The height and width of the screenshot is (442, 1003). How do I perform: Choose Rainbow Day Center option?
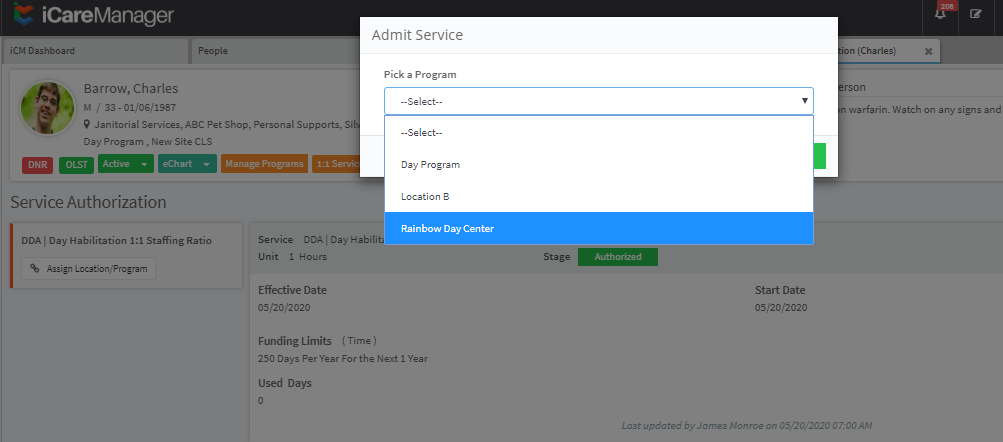[x=599, y=228]
